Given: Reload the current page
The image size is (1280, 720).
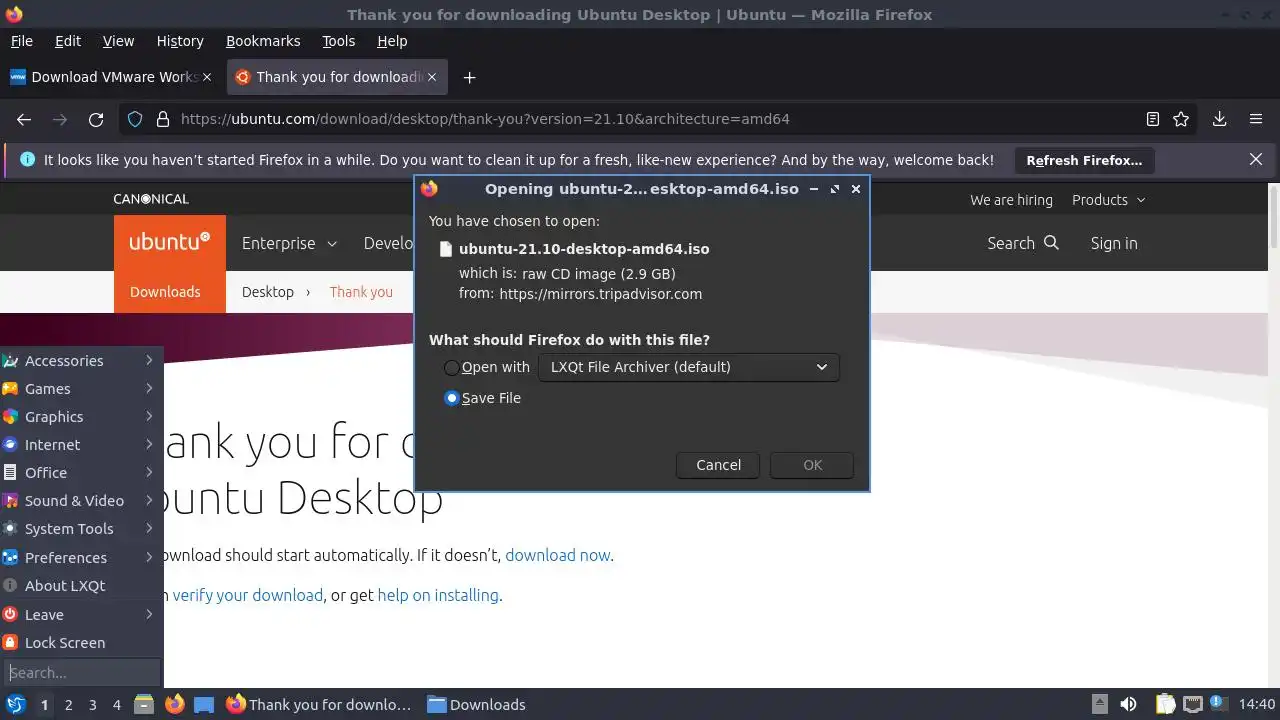Looking at the screenshot, I should click(96, 119).
